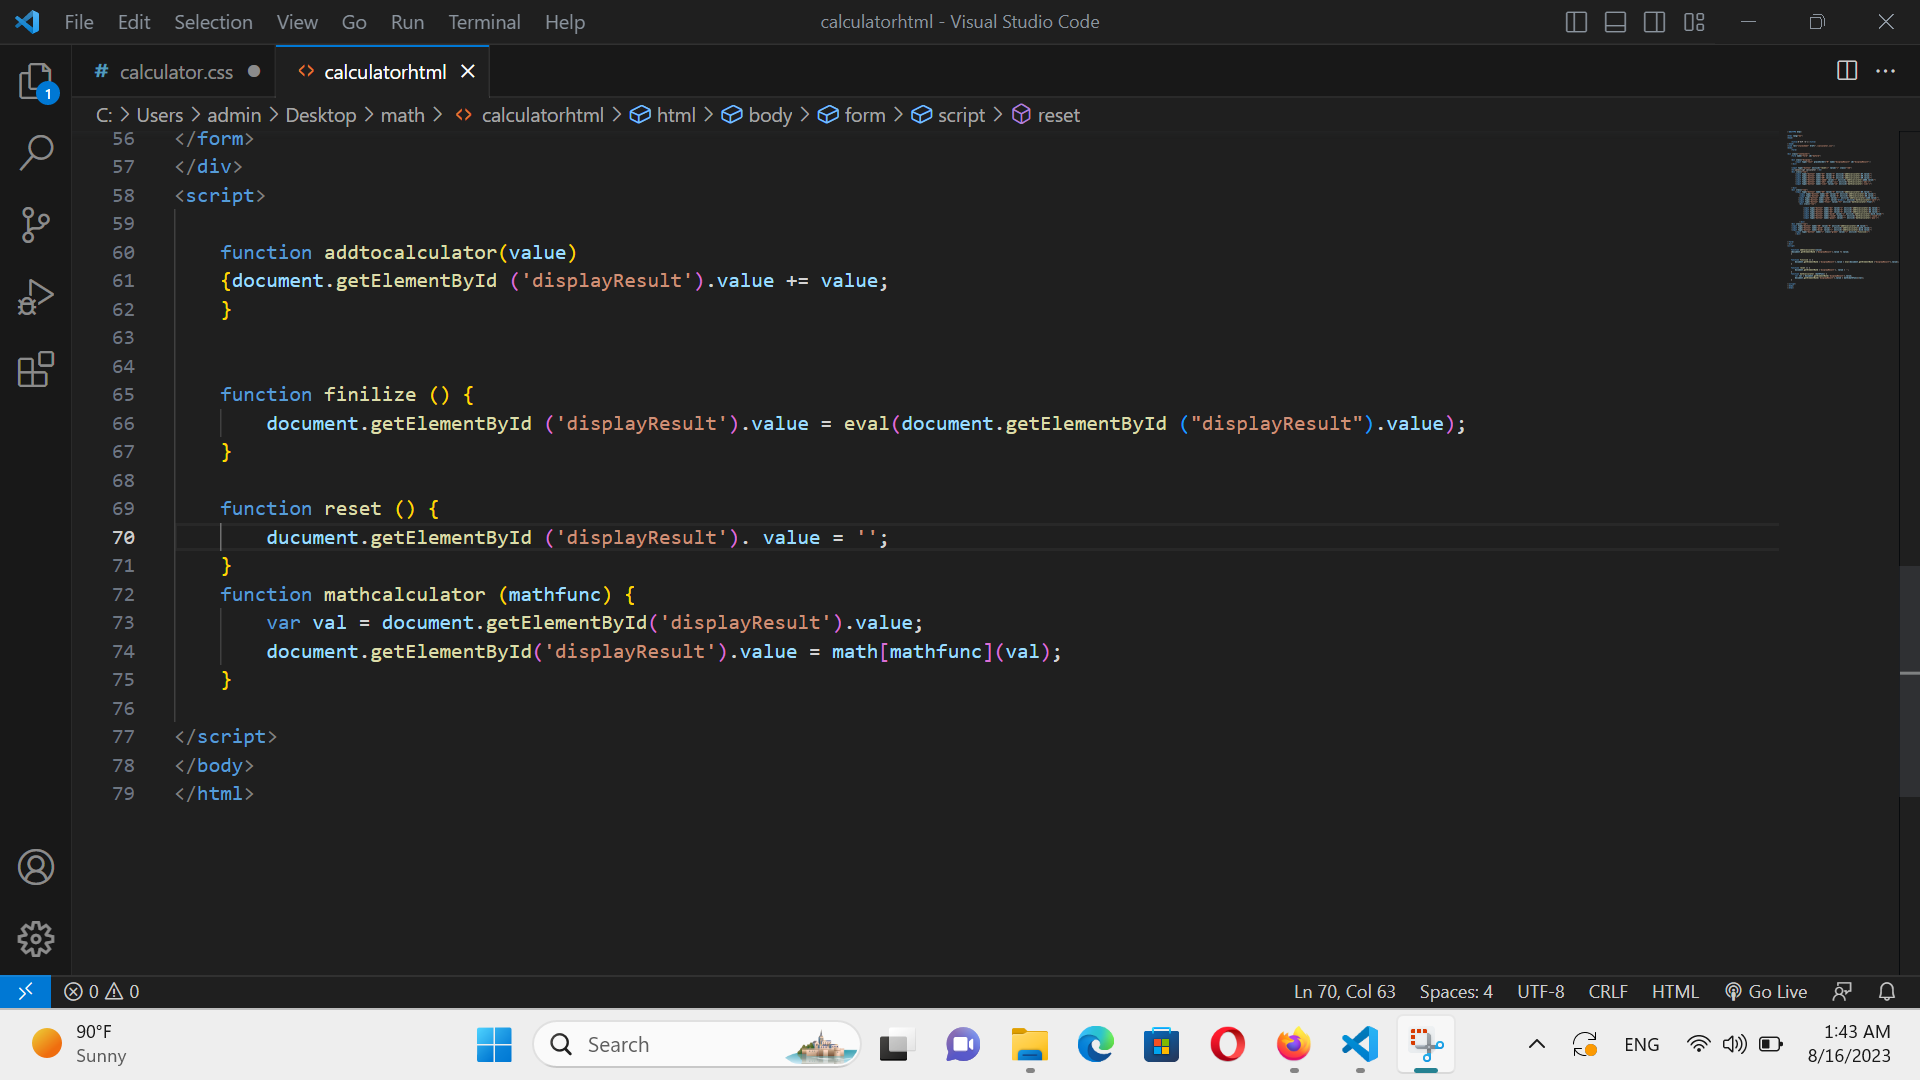Image resolution: width=1920 pixels, height=1080 pixels.
Task: Change line endings via CRLF
Action: 1608,991
